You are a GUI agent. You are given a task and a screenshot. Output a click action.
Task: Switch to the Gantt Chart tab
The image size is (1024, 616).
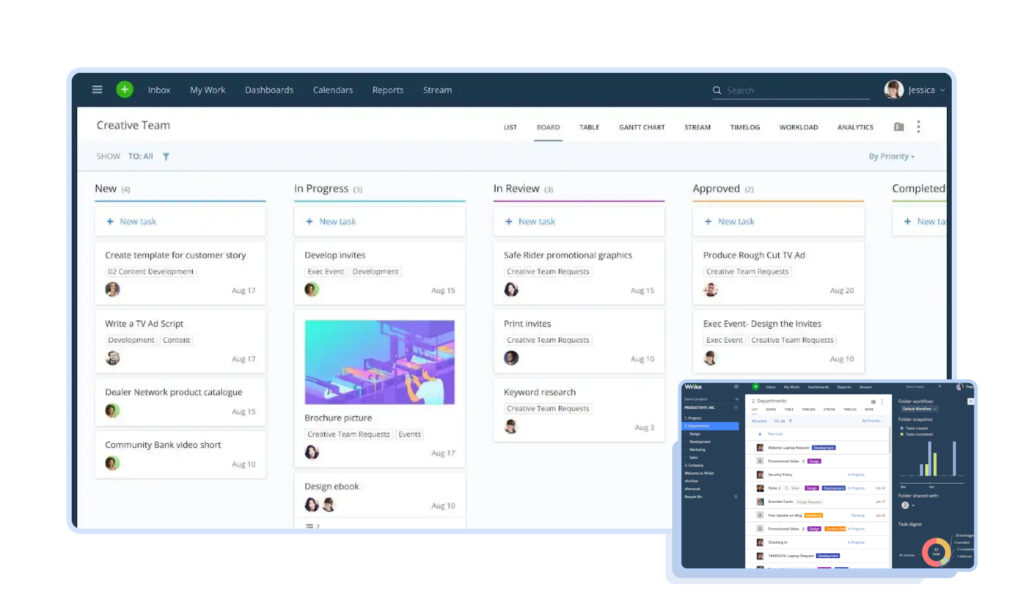pyautogui.click(x=641, y=128)
